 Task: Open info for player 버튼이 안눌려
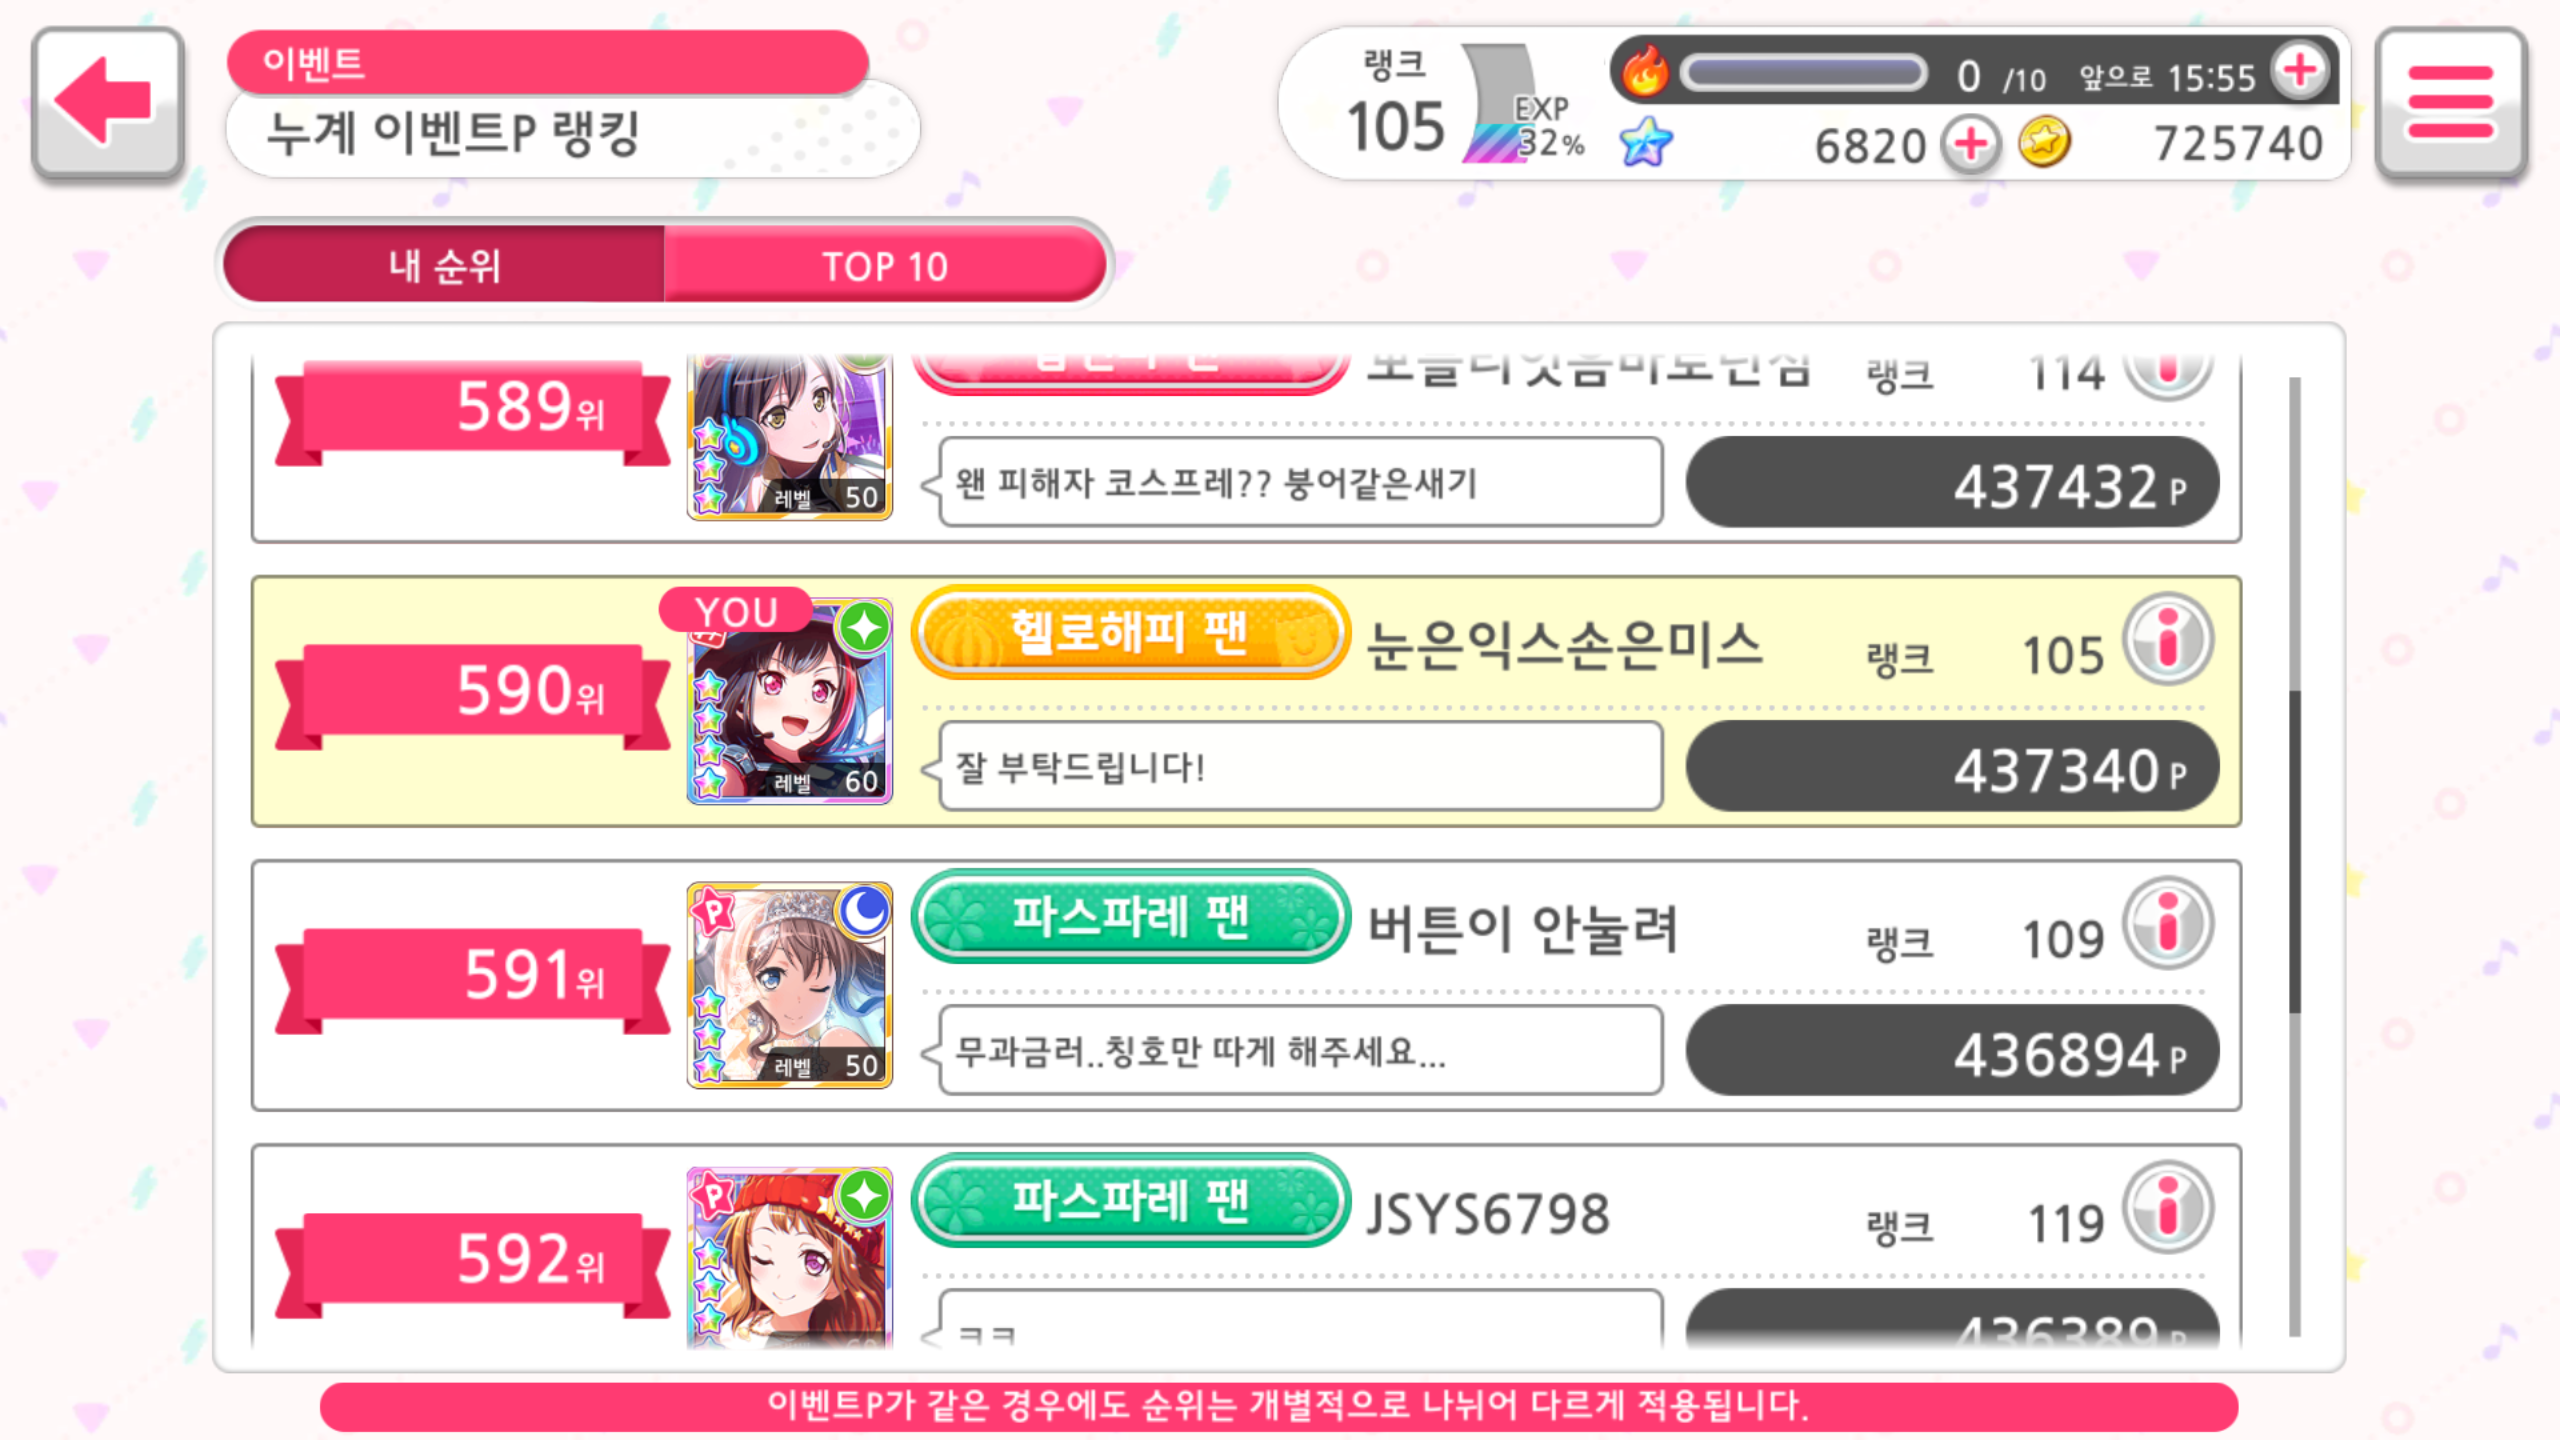click(x=2168, y=924)
